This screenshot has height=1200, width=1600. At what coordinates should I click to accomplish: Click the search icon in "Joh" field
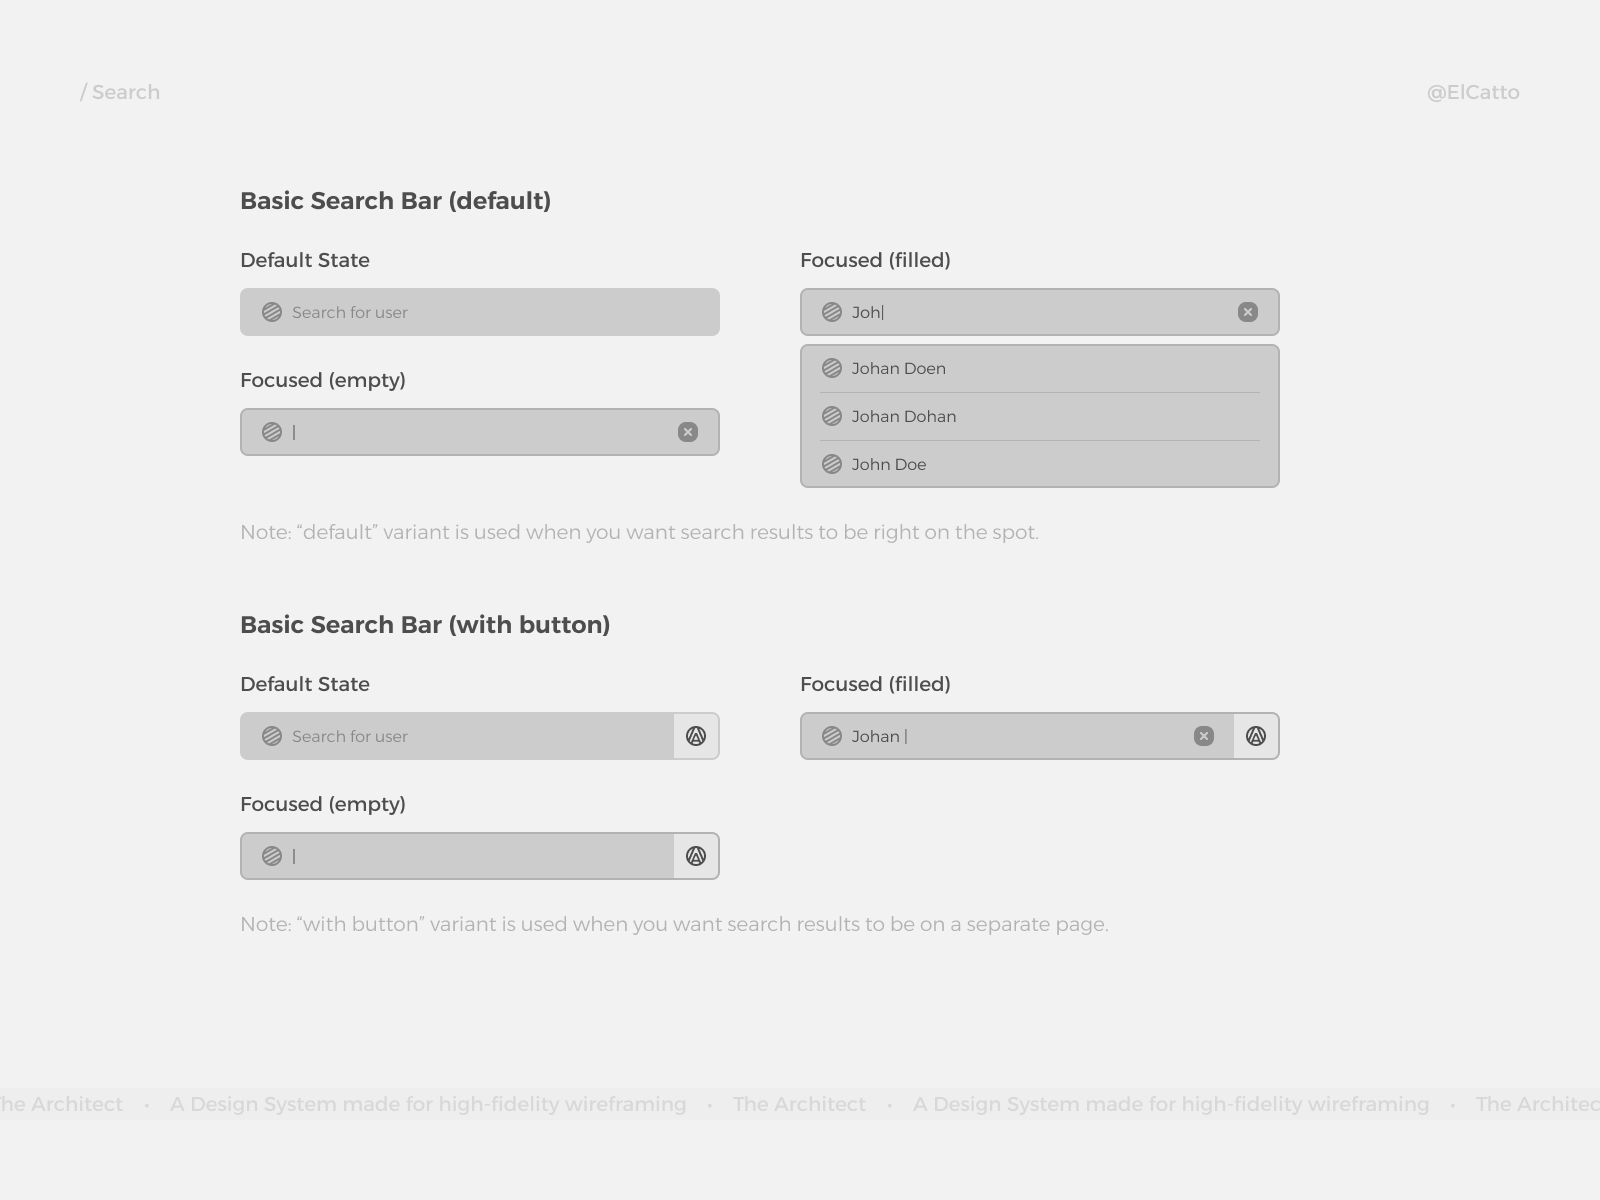tap(832, 312)
